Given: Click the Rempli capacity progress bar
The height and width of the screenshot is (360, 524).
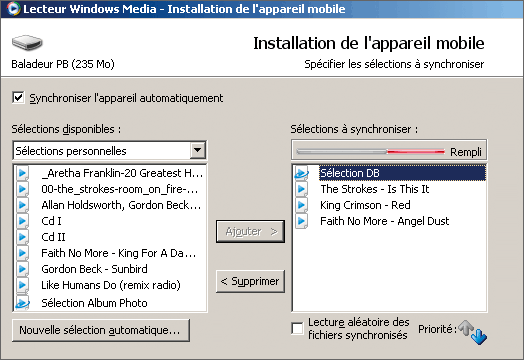Looking at the screenshot, I should coord(371,152).
